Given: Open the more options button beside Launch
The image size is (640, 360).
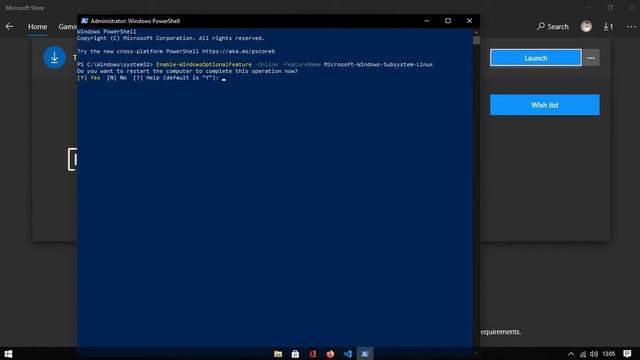Looking at the screenshot, I should pos(591,58).
